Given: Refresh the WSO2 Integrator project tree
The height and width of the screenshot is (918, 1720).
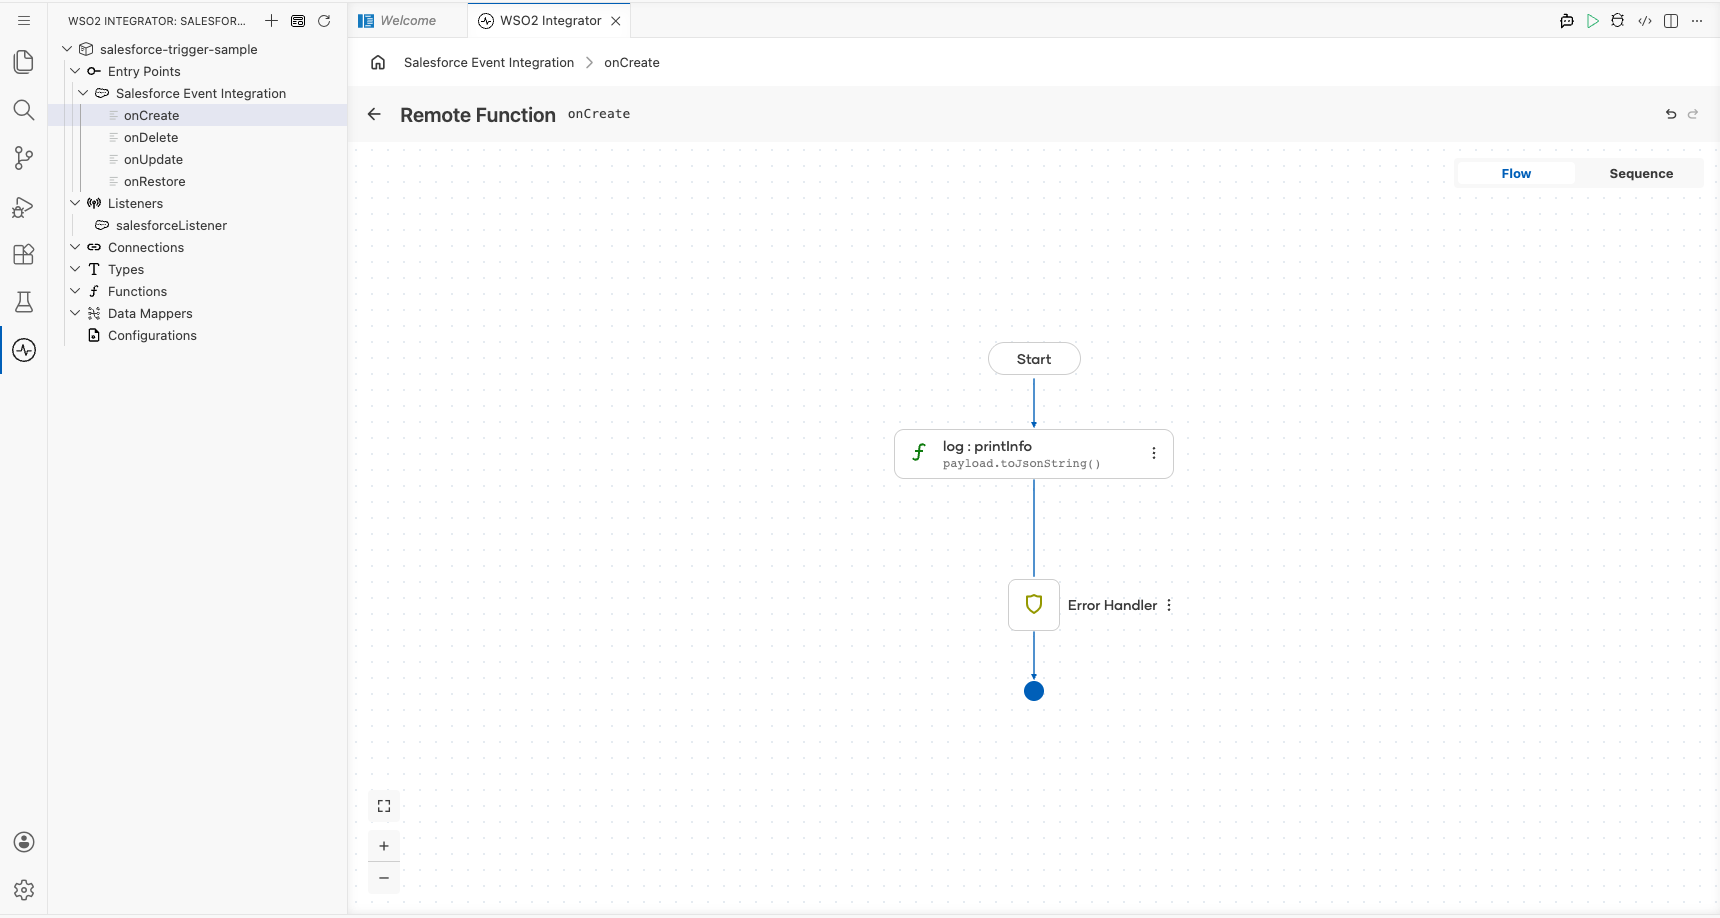Looking at the screenshot, I should [324, 20].
